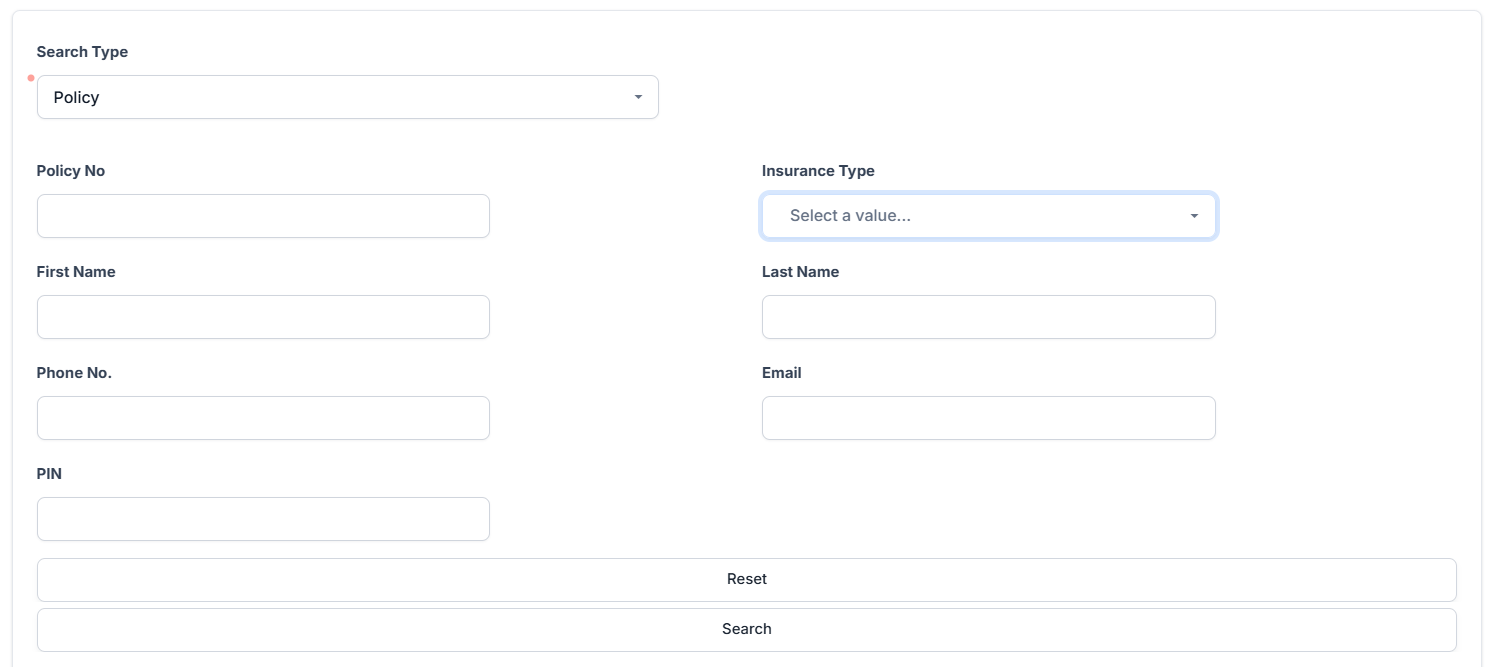Click the Last Name label
Viewport: 1499px width, 667px height.
tap(800, 272)
